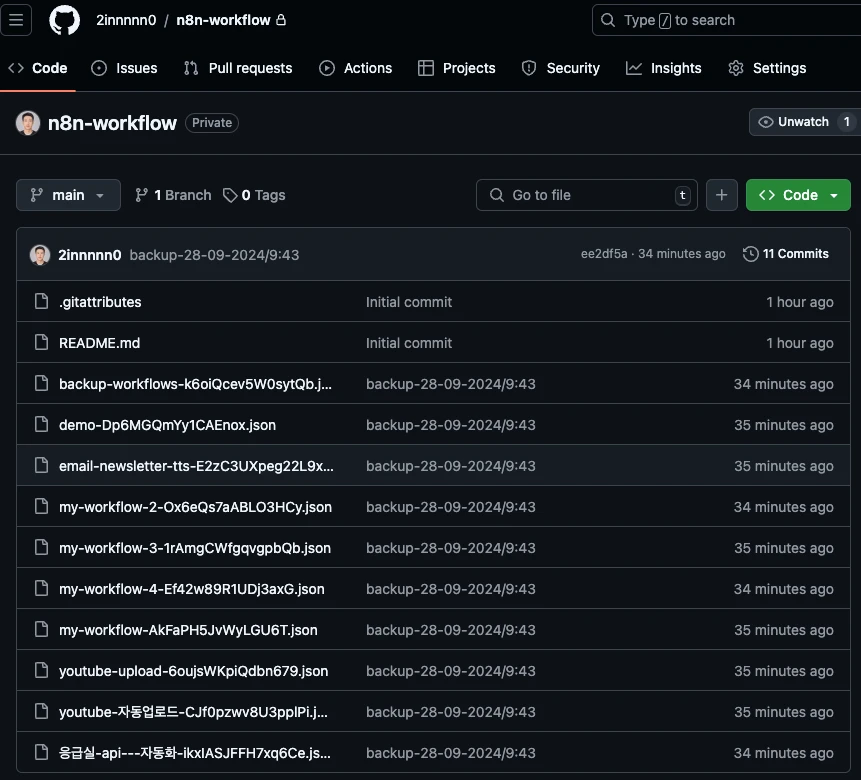The image size is (861, 780).
Task: Open my-workflow-3-1rAmgCWfgqvgpbQb.json
Action: (x=195, y=548)
